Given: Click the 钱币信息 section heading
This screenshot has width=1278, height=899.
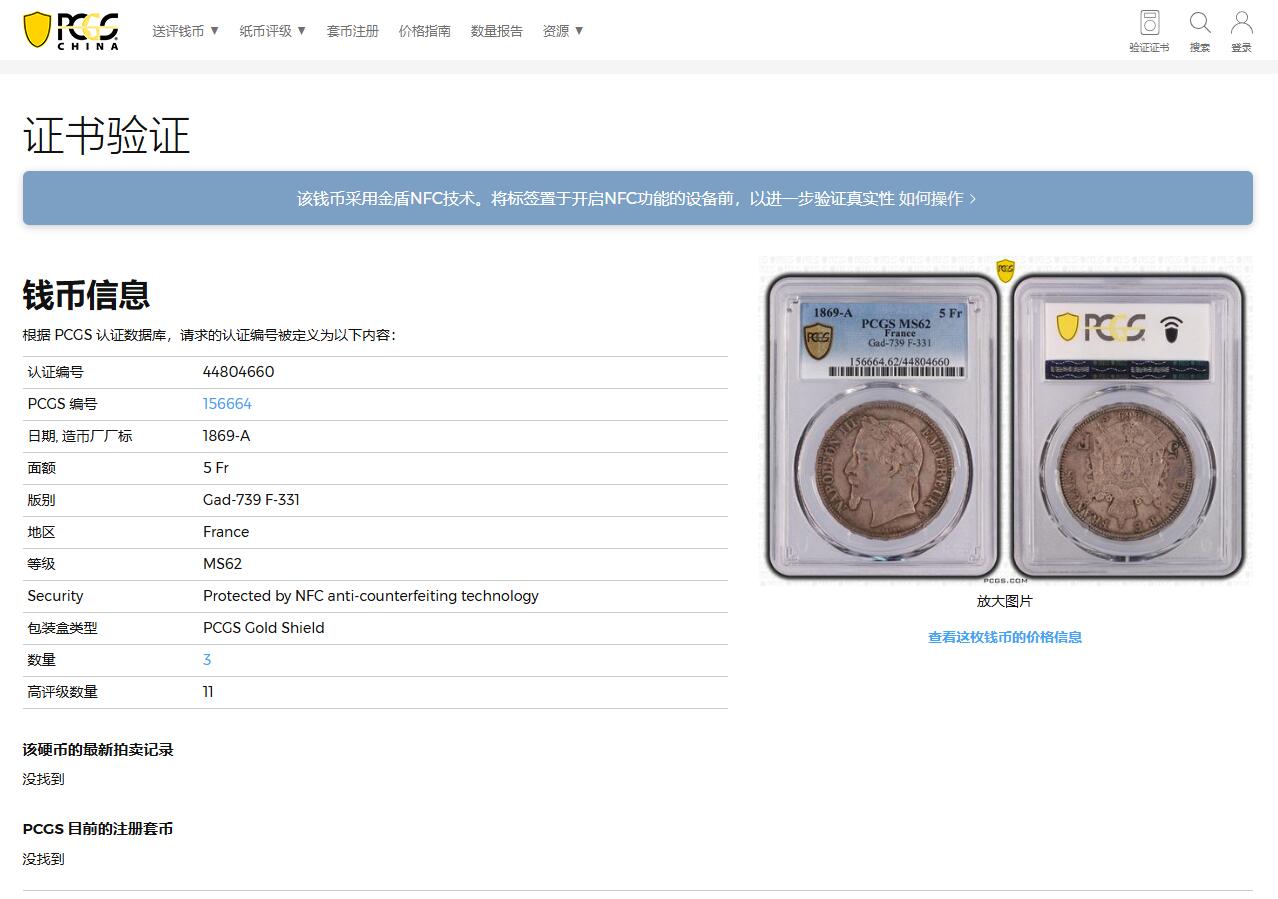Looking at the screenshot, I should tap(87, 295).
